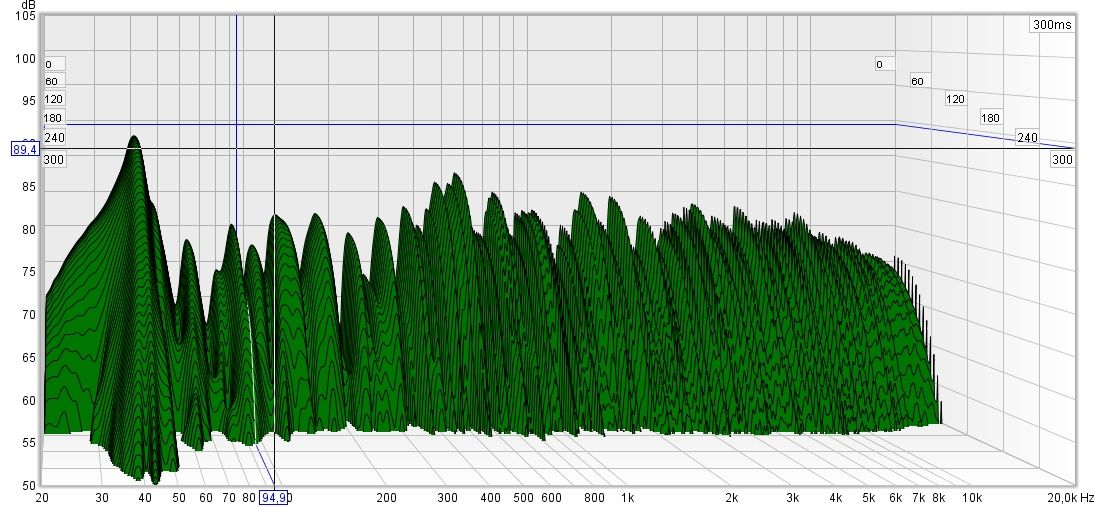Click the 40 Hz frequency axis label
This screenshot has width=1095, height=507.
click(x=145, y=498)
